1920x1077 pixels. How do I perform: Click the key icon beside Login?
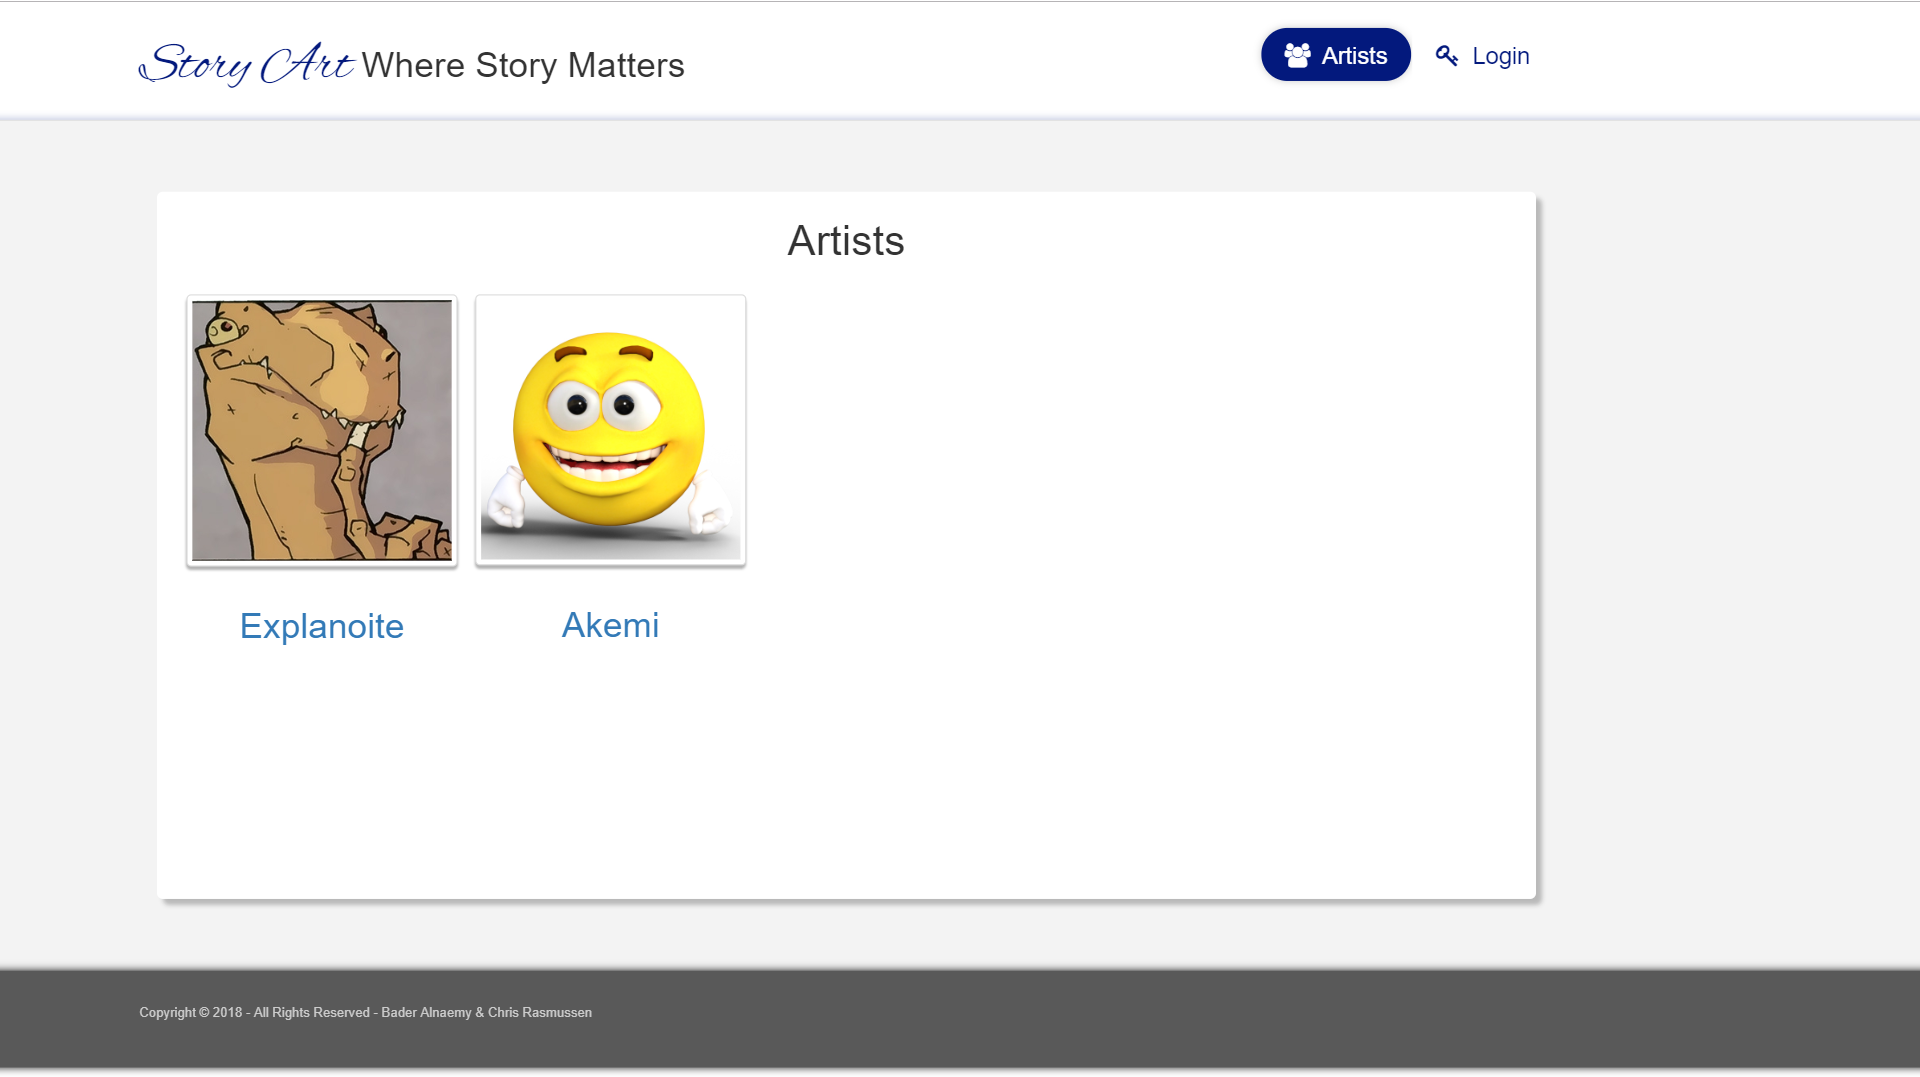[1446, 56]
